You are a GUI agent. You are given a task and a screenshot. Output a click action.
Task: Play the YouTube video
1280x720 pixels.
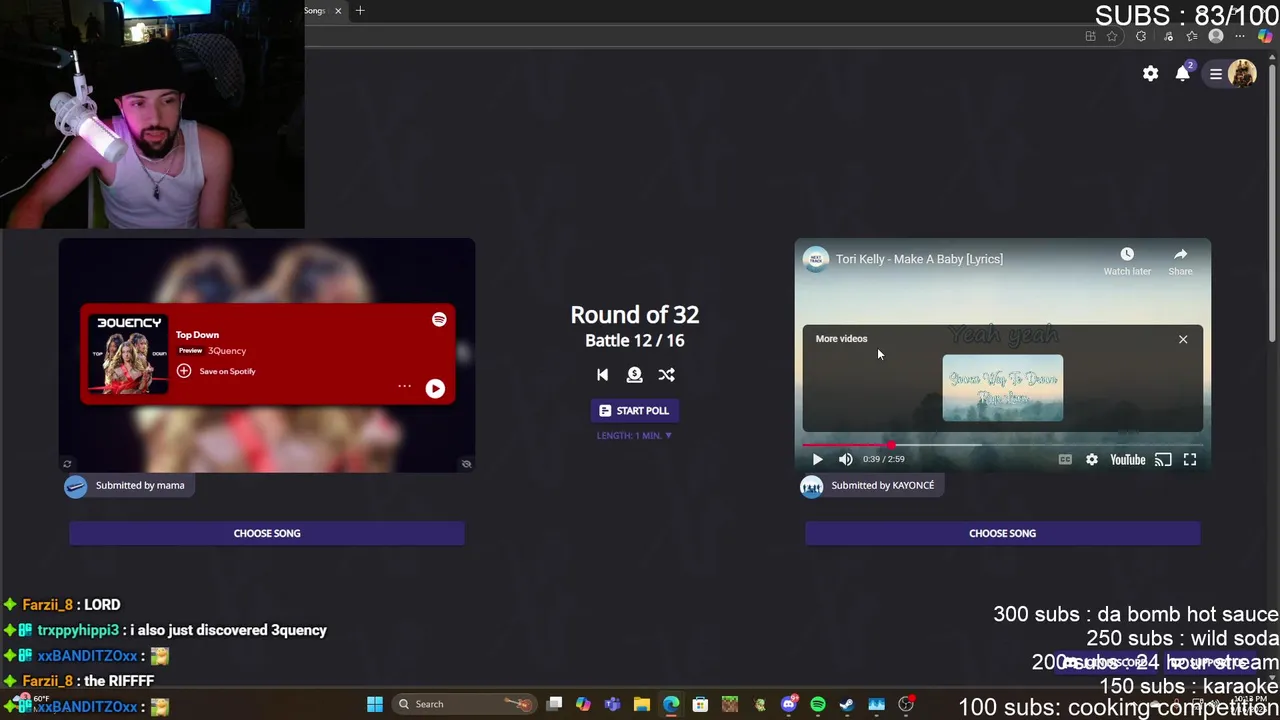(817, 460)
